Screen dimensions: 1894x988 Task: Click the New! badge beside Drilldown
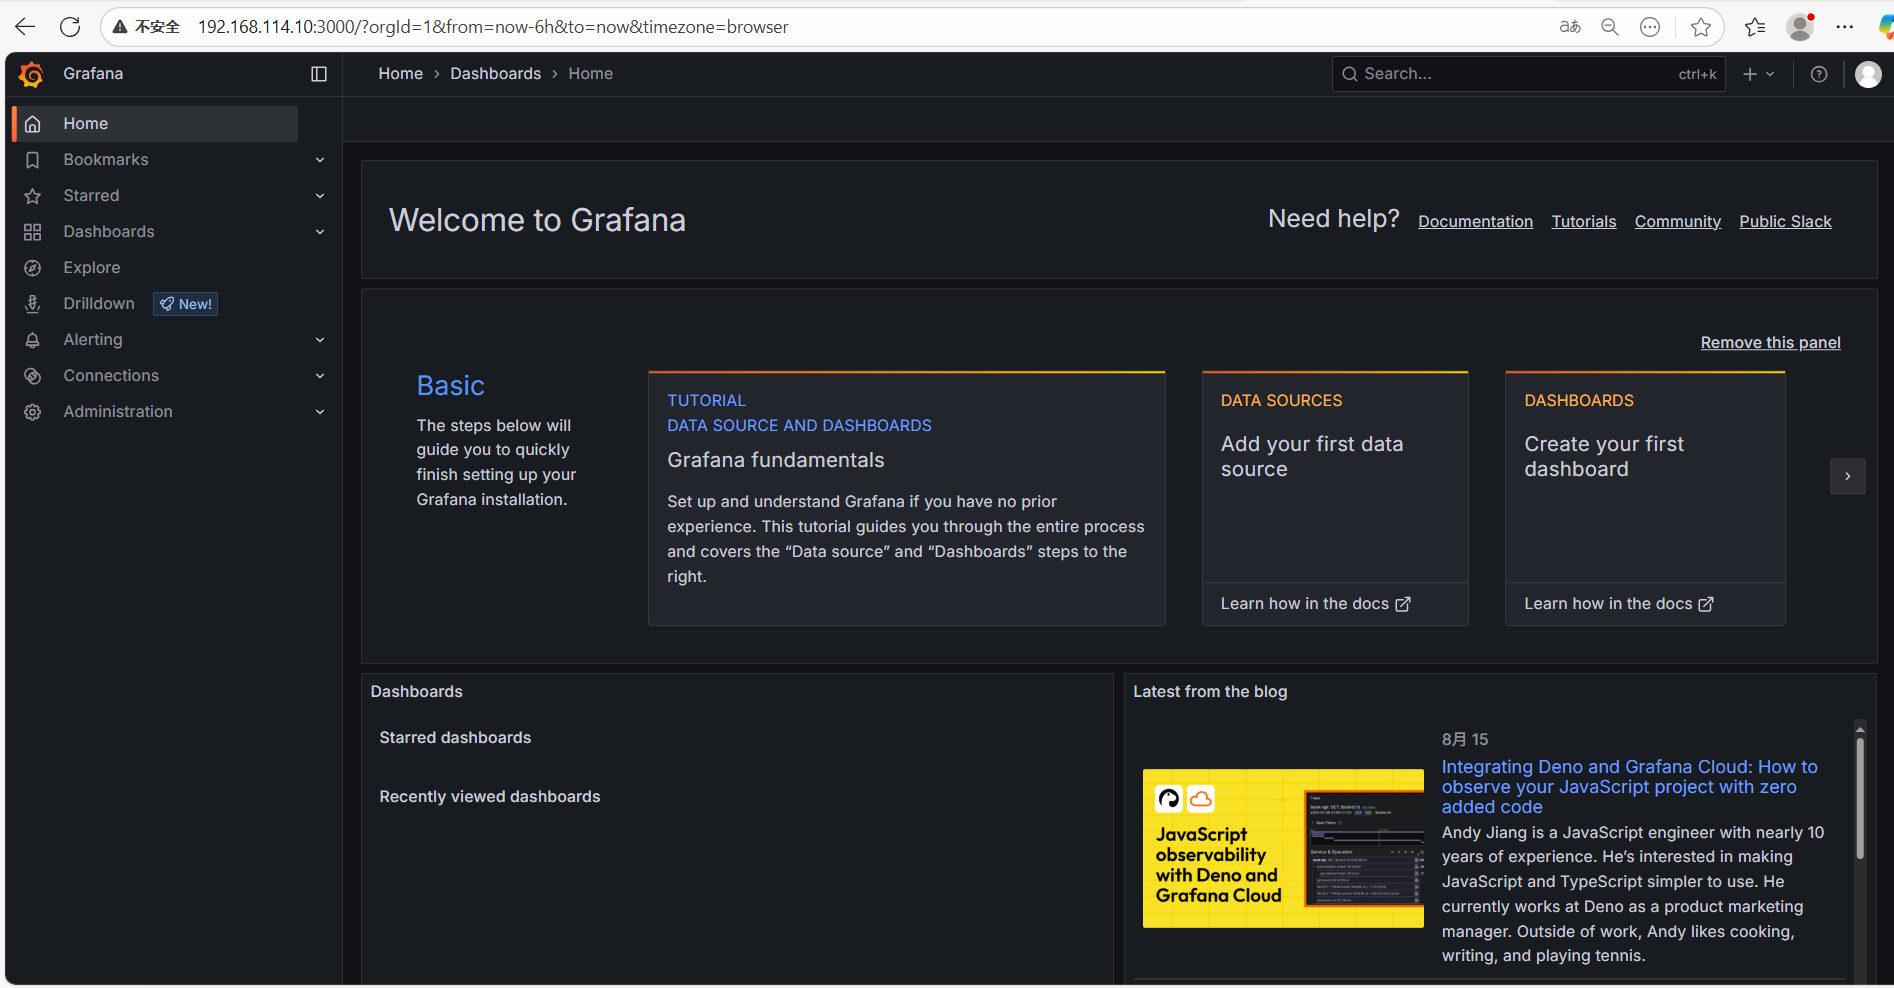[x=186, y=304]
